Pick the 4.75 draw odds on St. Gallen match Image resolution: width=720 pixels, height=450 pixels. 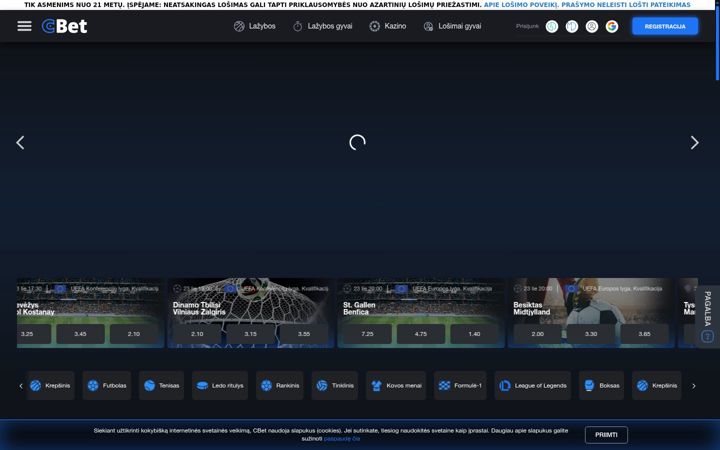(x=421, y=334)
